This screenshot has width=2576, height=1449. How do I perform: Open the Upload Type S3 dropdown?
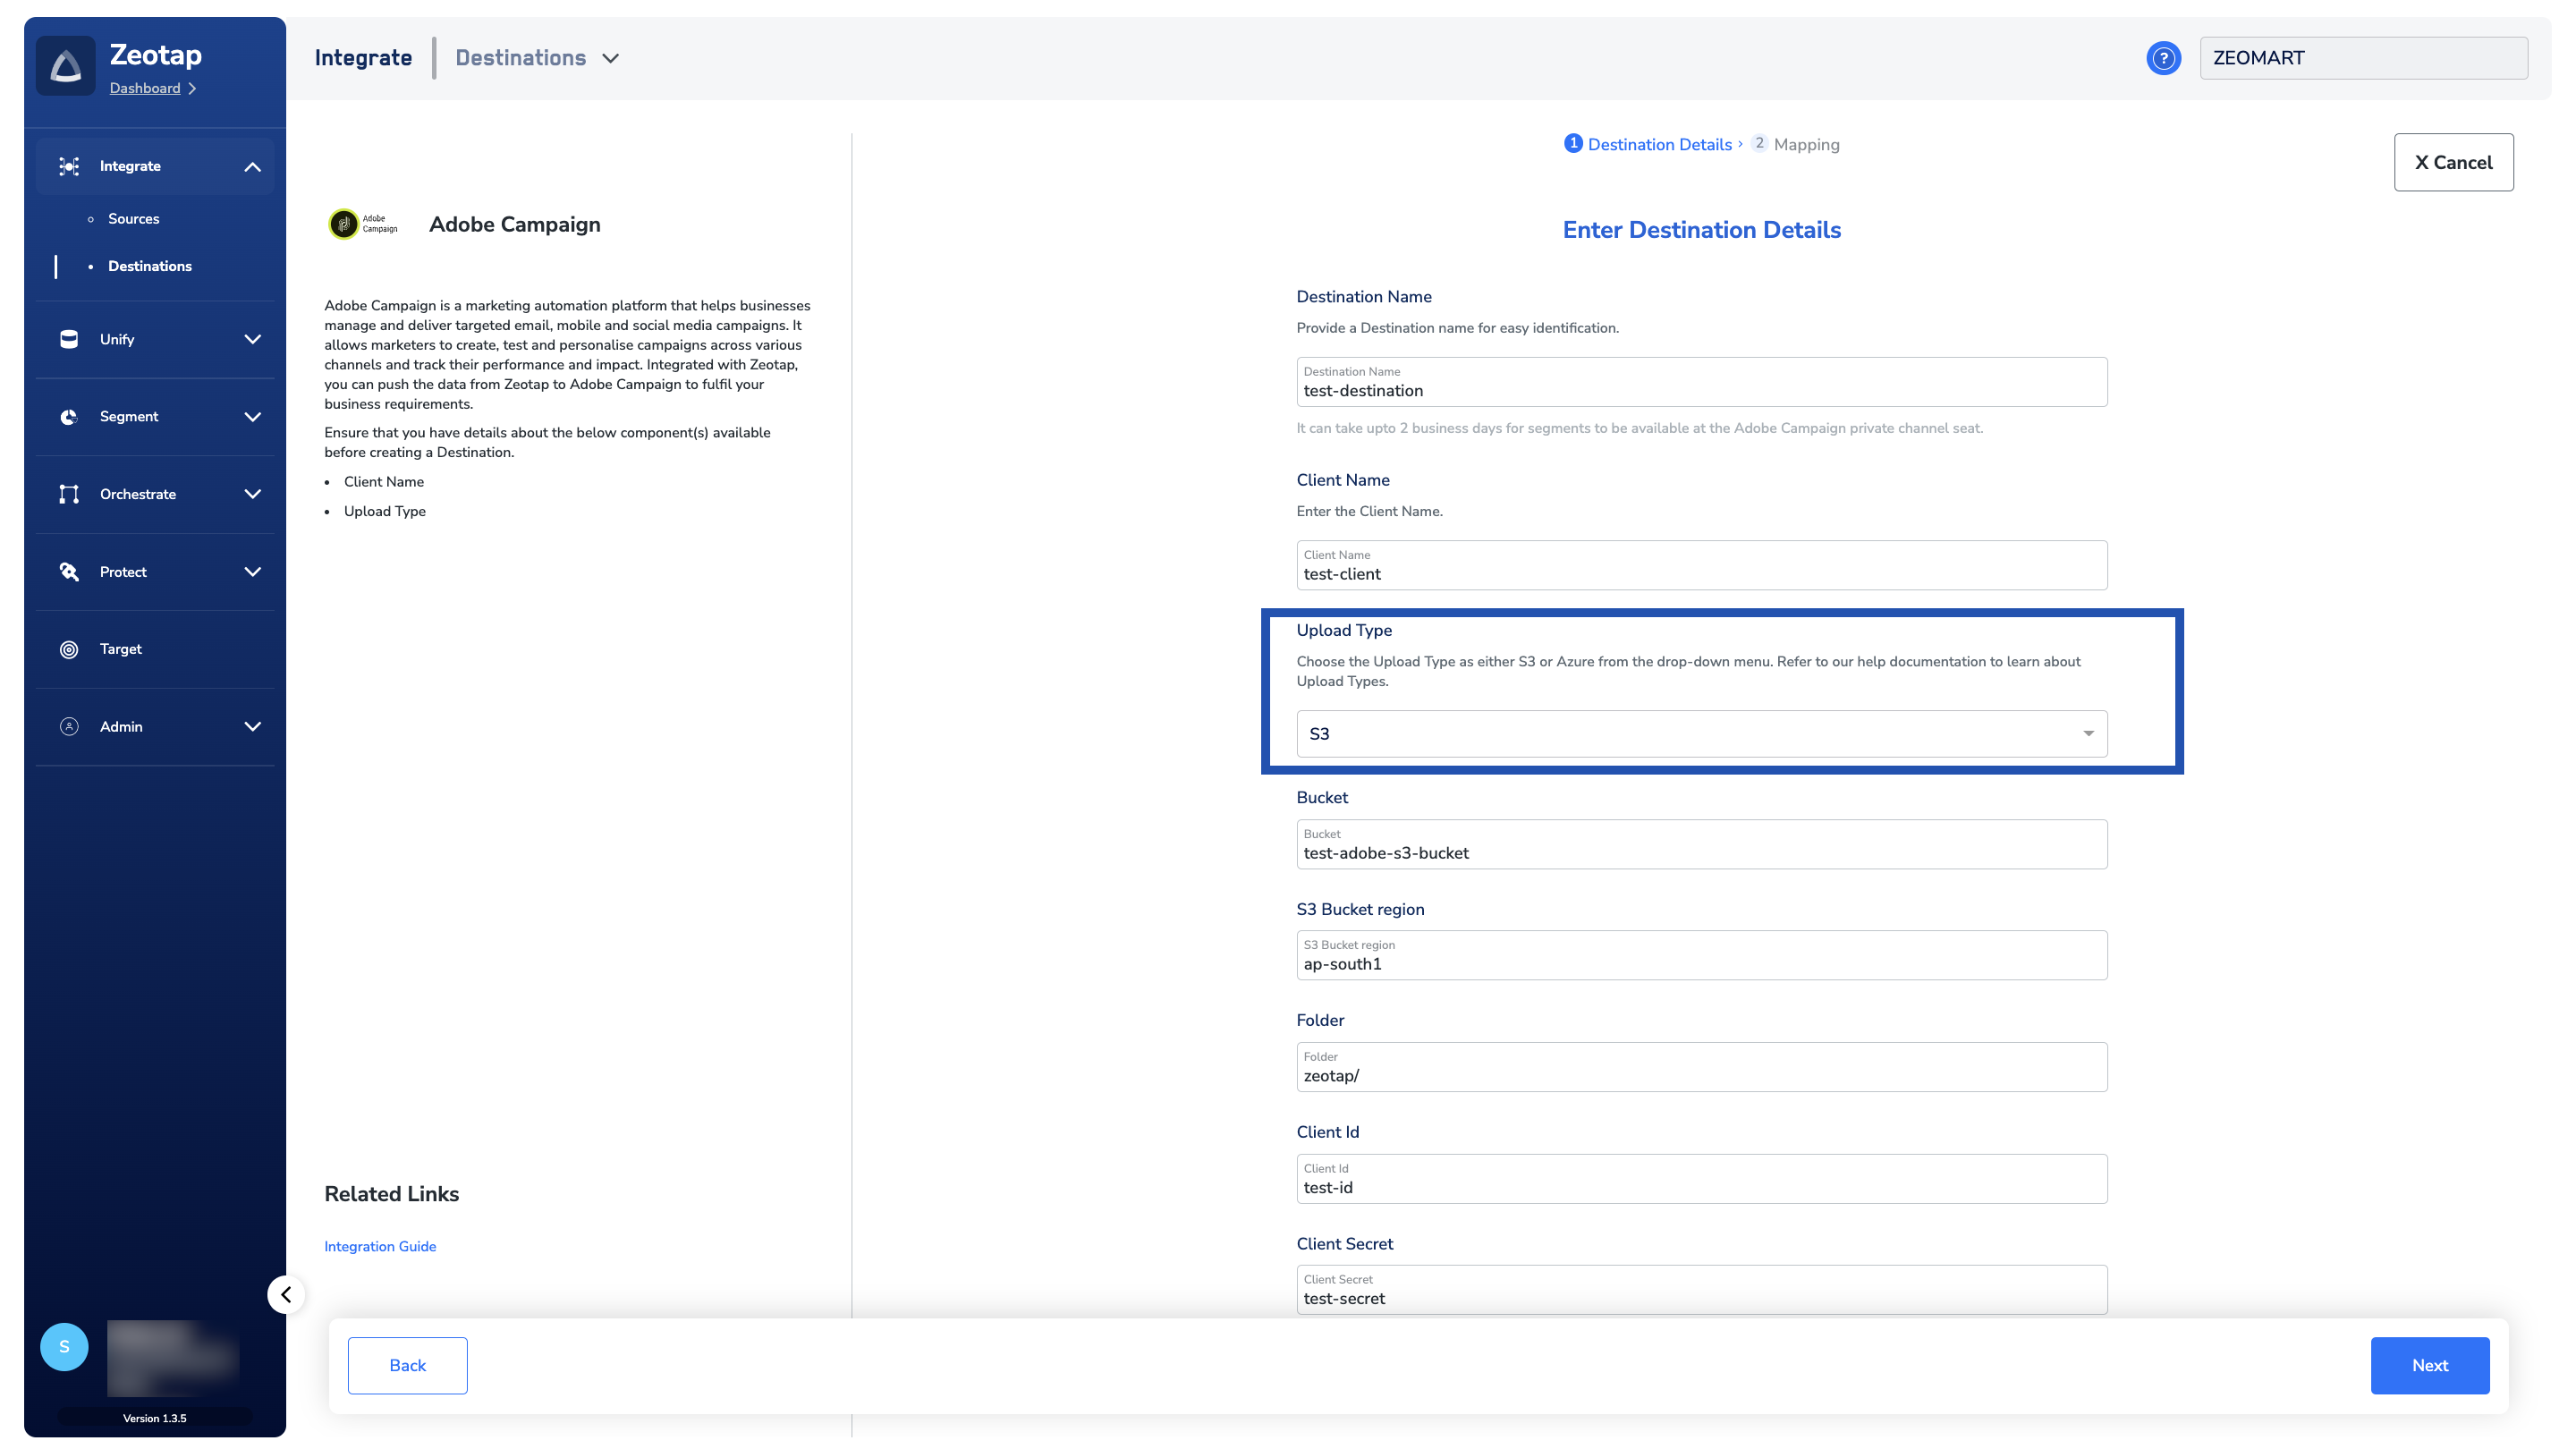(x=1701, y=734)
